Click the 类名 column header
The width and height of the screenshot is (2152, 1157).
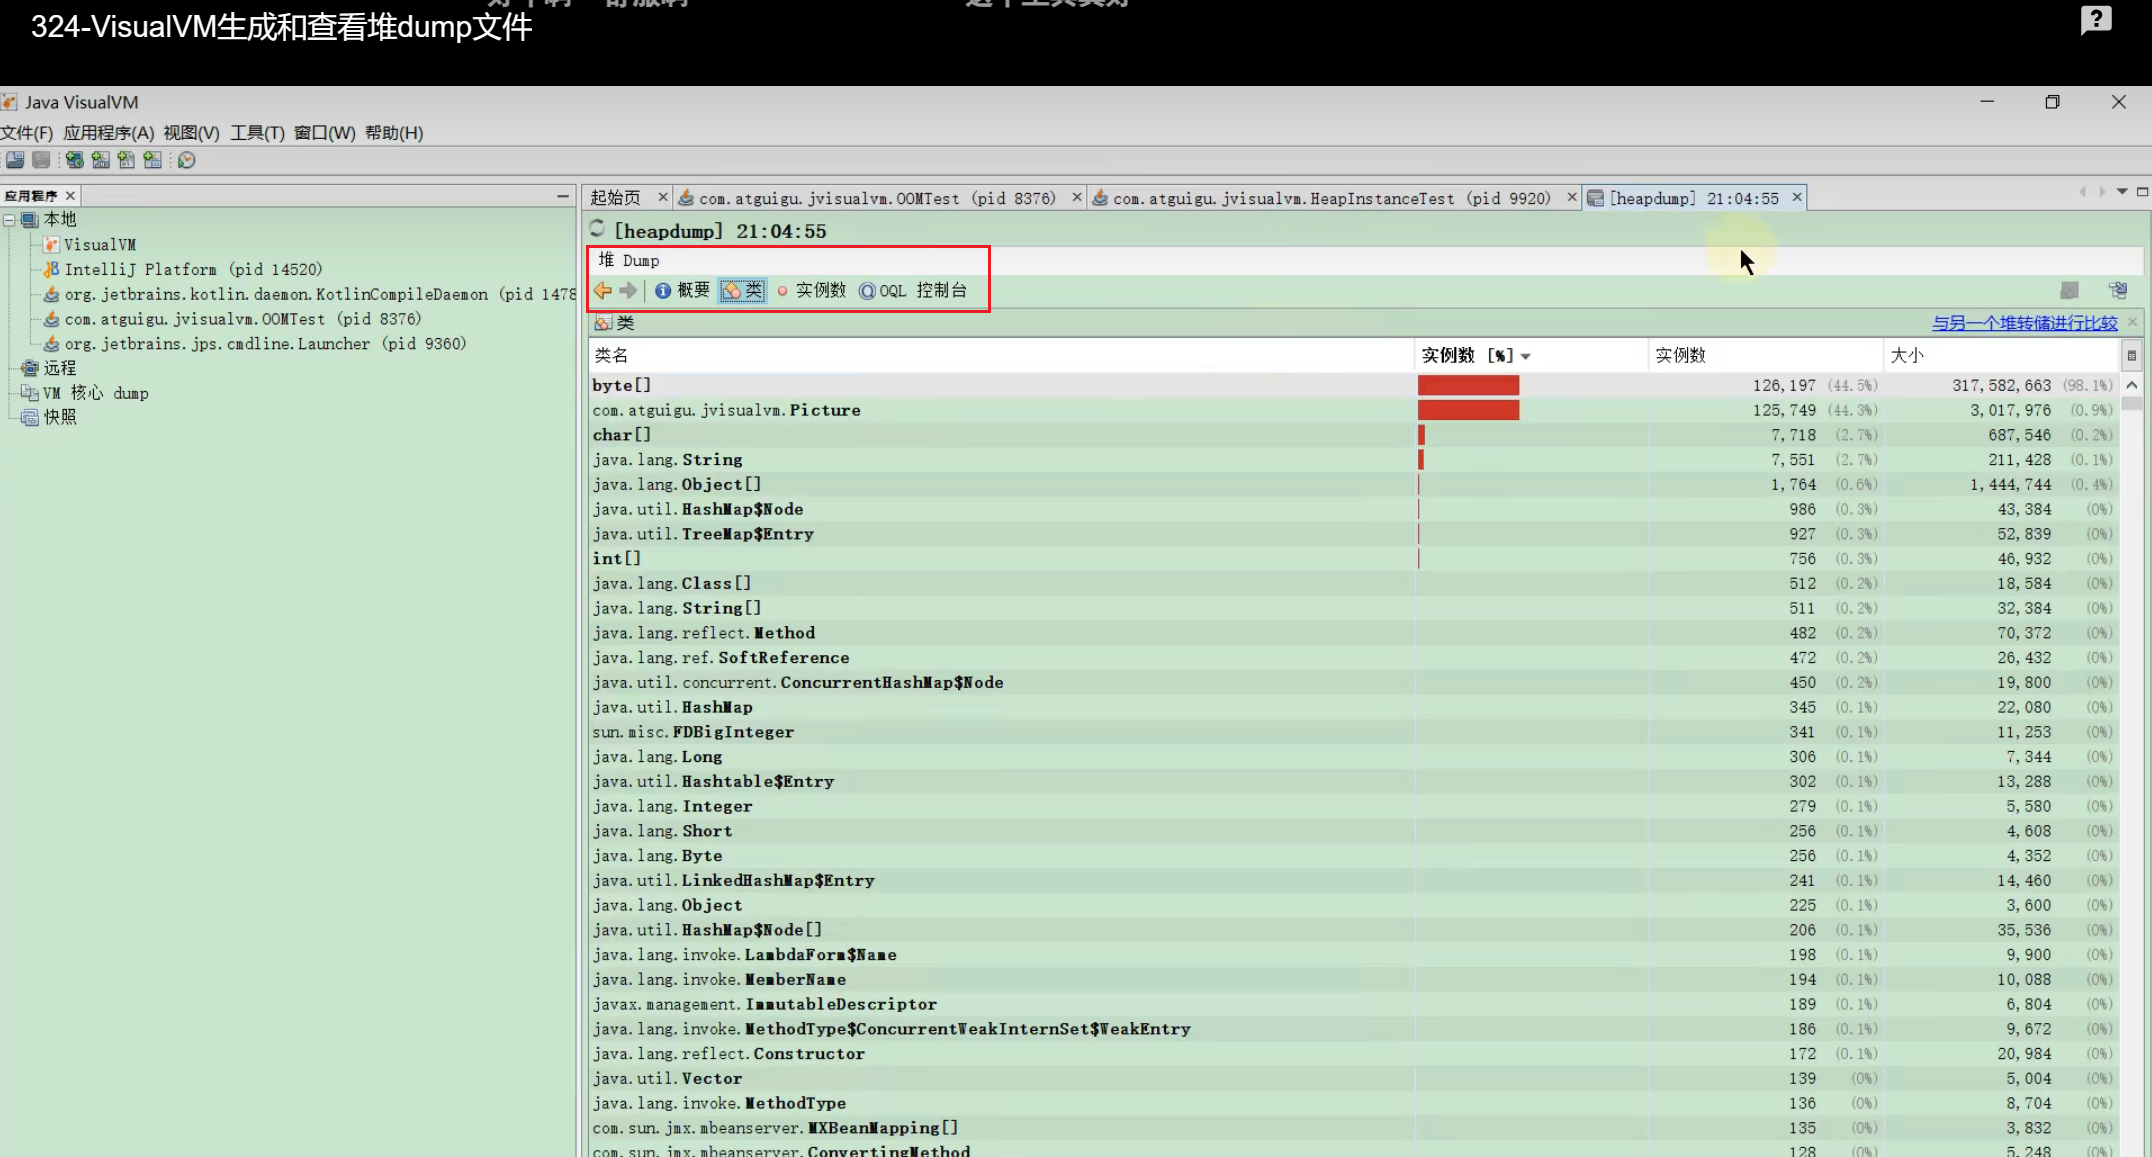[1002, 355]
